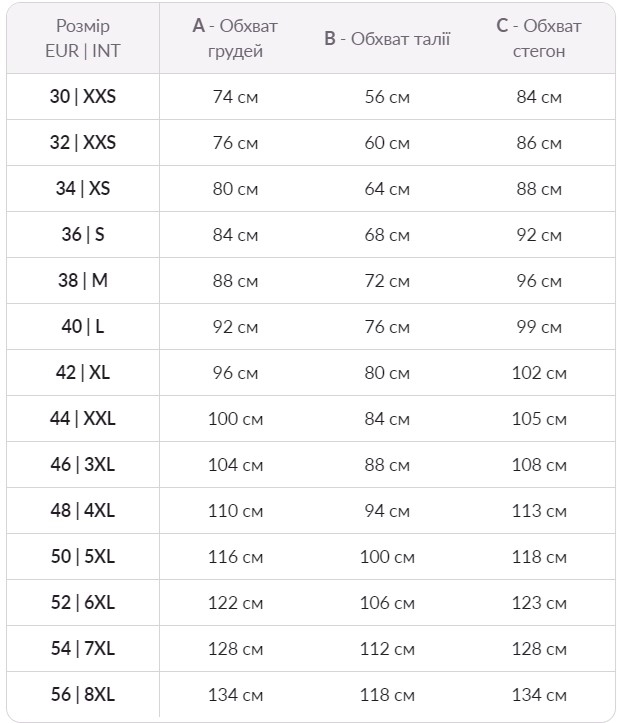This screenshot has height=723, width=618.
Task: Click the '40 | L' size label
Action: [x=83, y=326]
